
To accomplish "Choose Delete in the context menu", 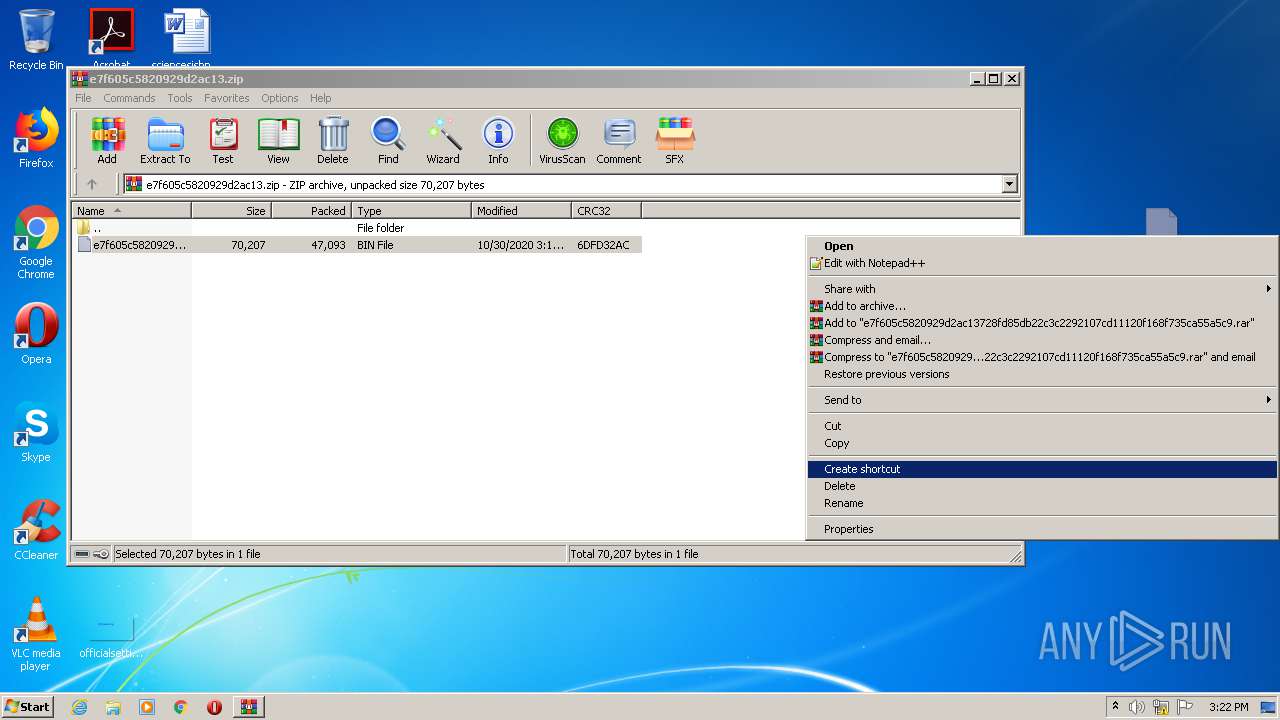I will click(x=1042, y=486).
